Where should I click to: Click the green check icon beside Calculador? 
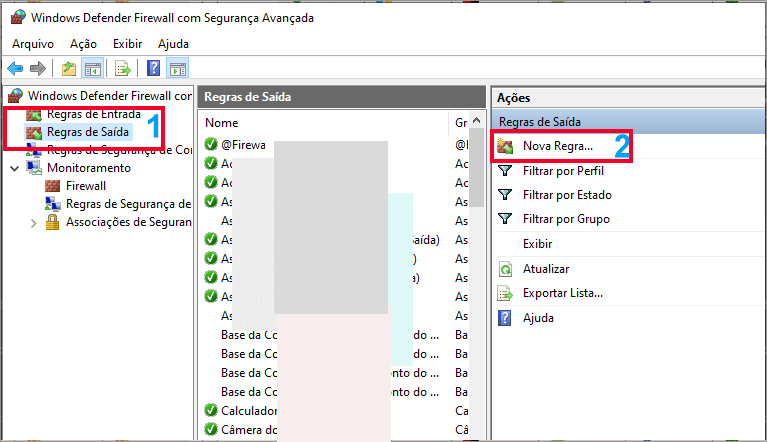(211, 410)
